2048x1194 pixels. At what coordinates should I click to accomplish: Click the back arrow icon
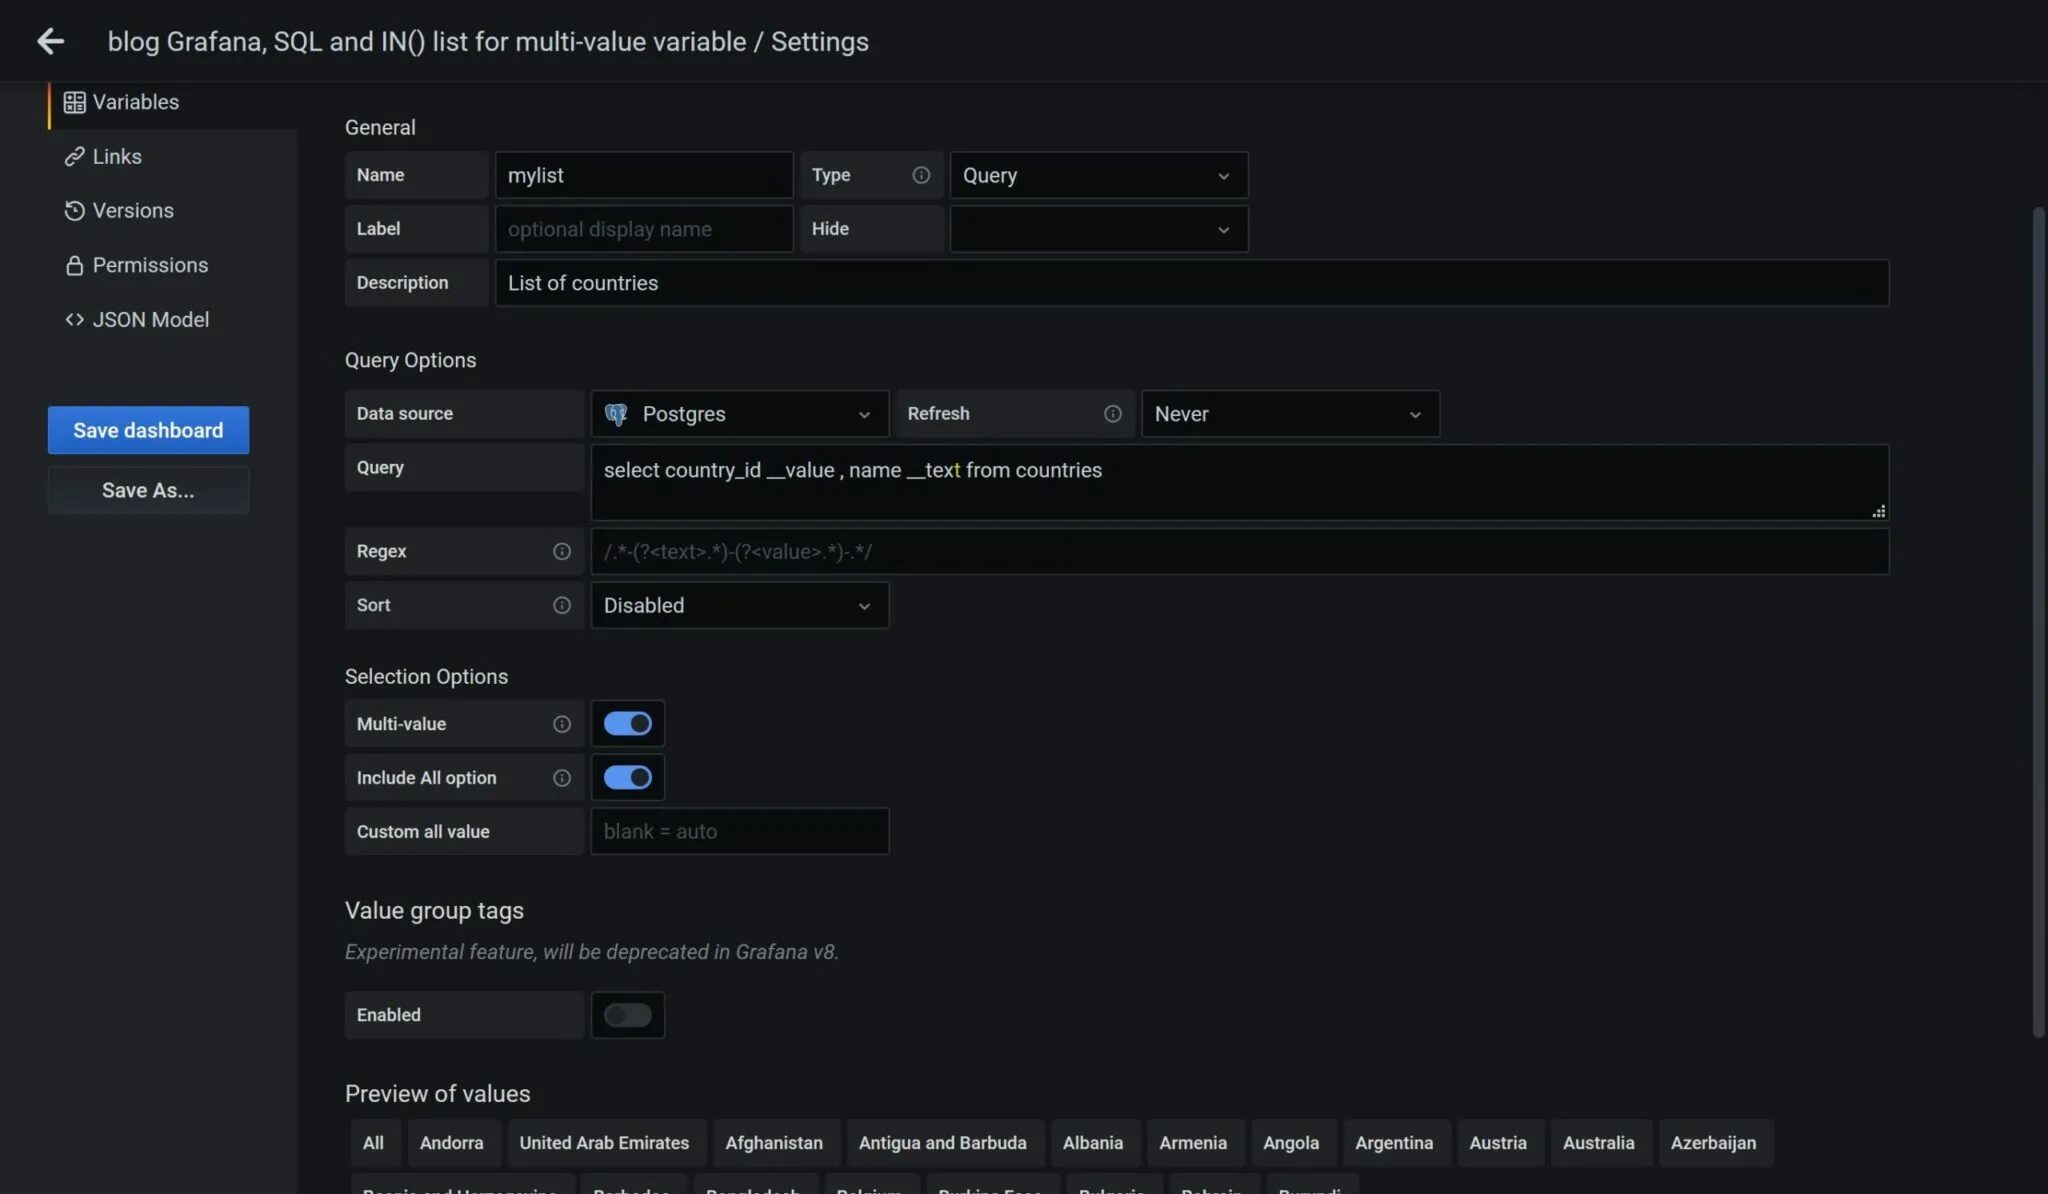coord(50,41)
